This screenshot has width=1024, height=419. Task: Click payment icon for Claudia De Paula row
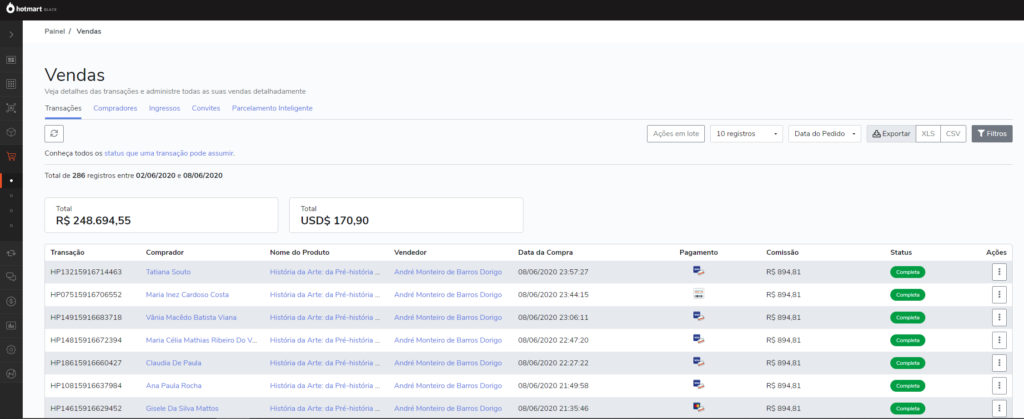[698, 362]
